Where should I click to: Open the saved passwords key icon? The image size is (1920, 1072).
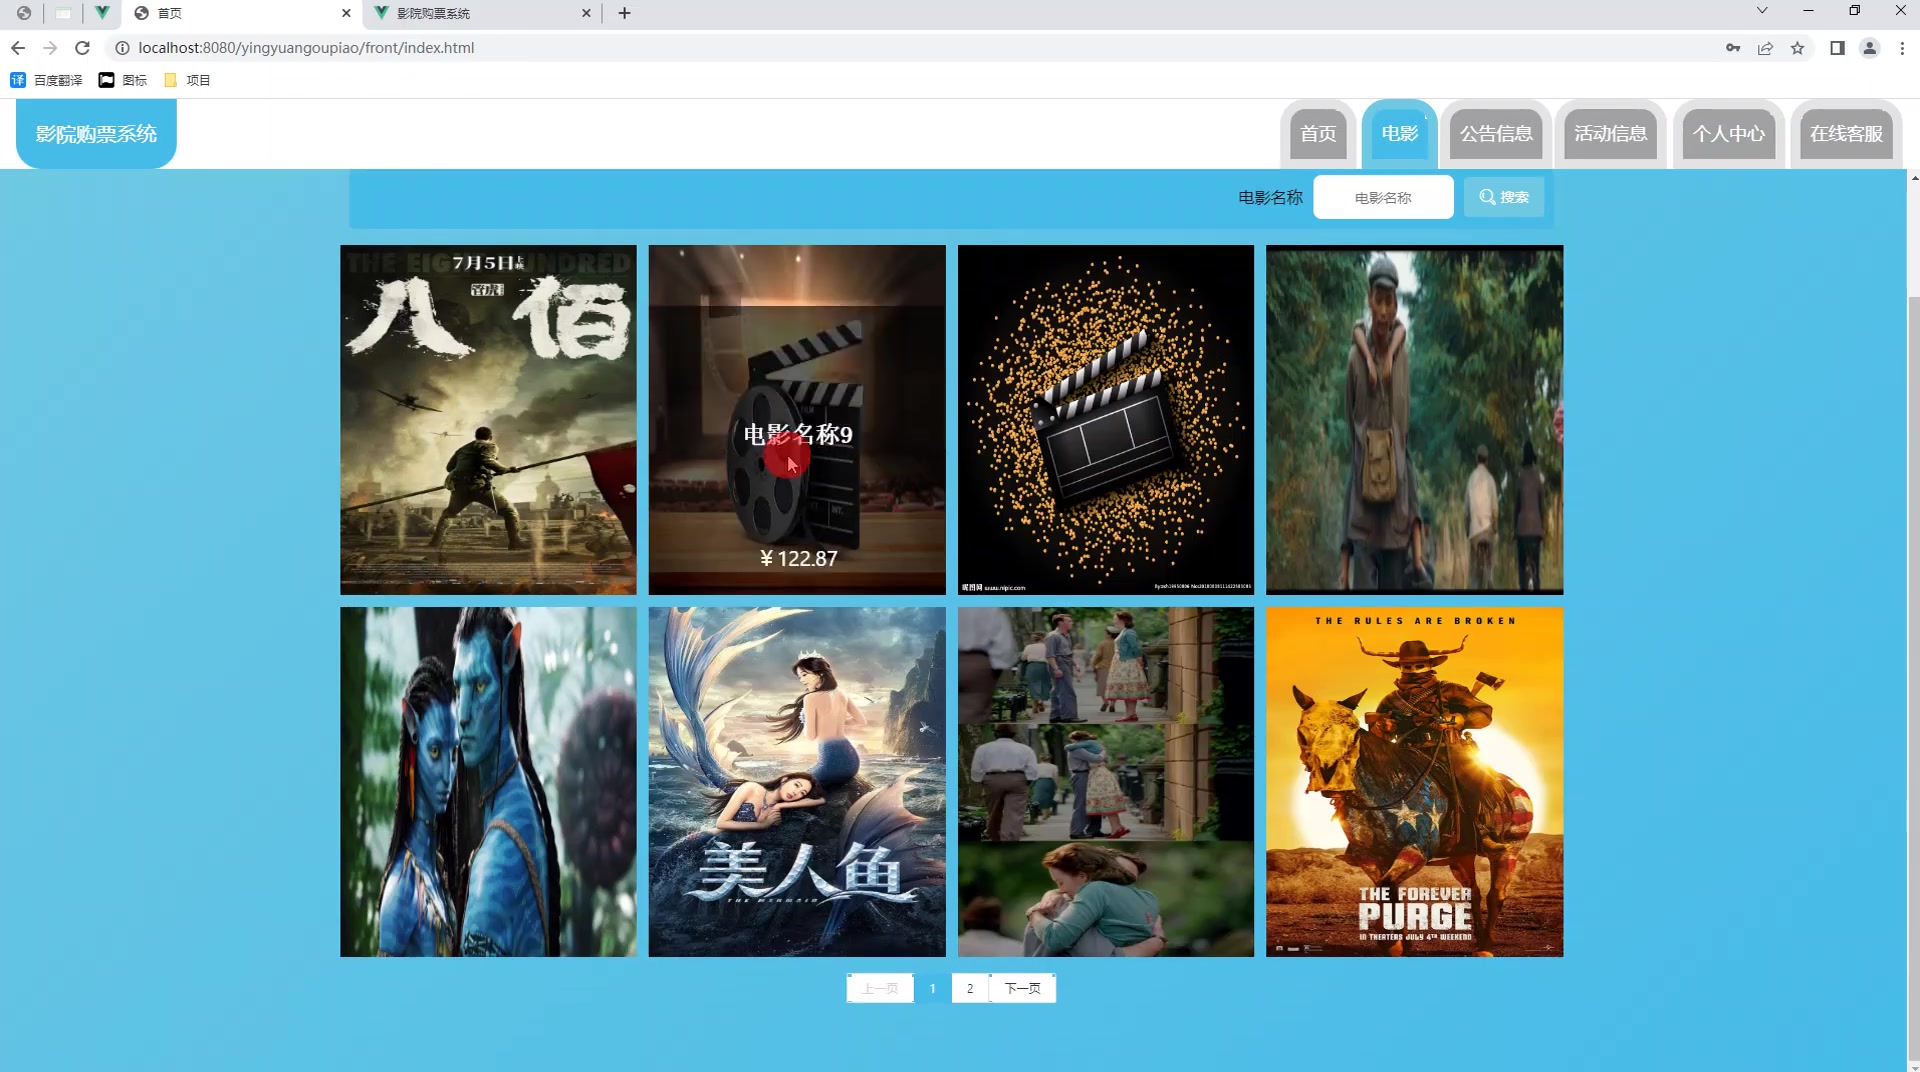(1733, 48)
